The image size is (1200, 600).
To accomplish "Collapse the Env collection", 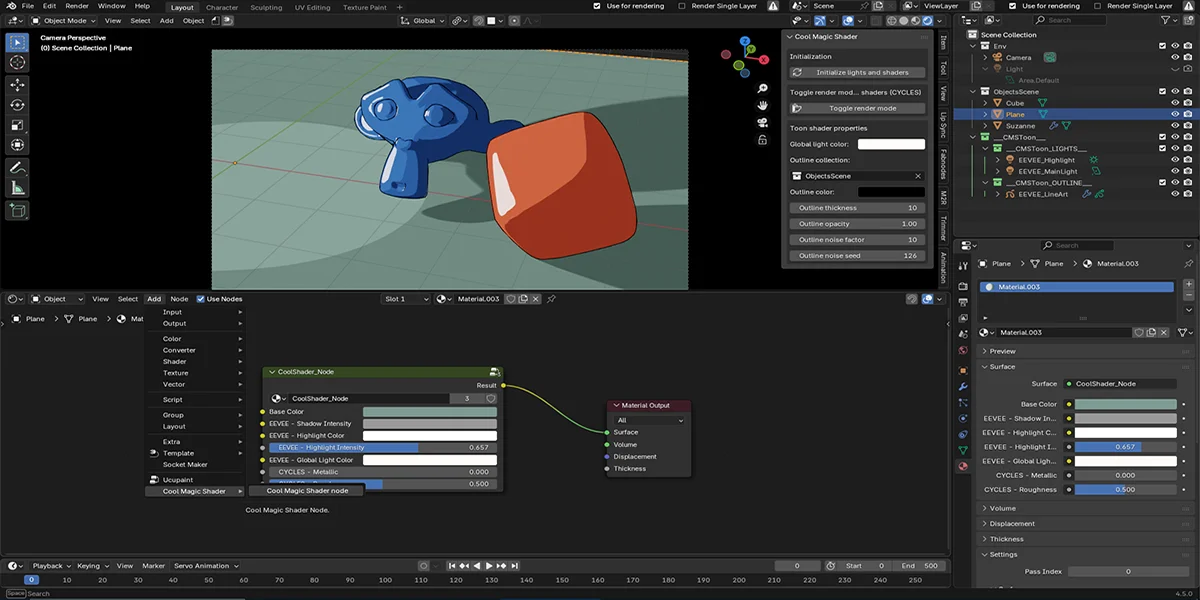I will (x=972, y=46).
